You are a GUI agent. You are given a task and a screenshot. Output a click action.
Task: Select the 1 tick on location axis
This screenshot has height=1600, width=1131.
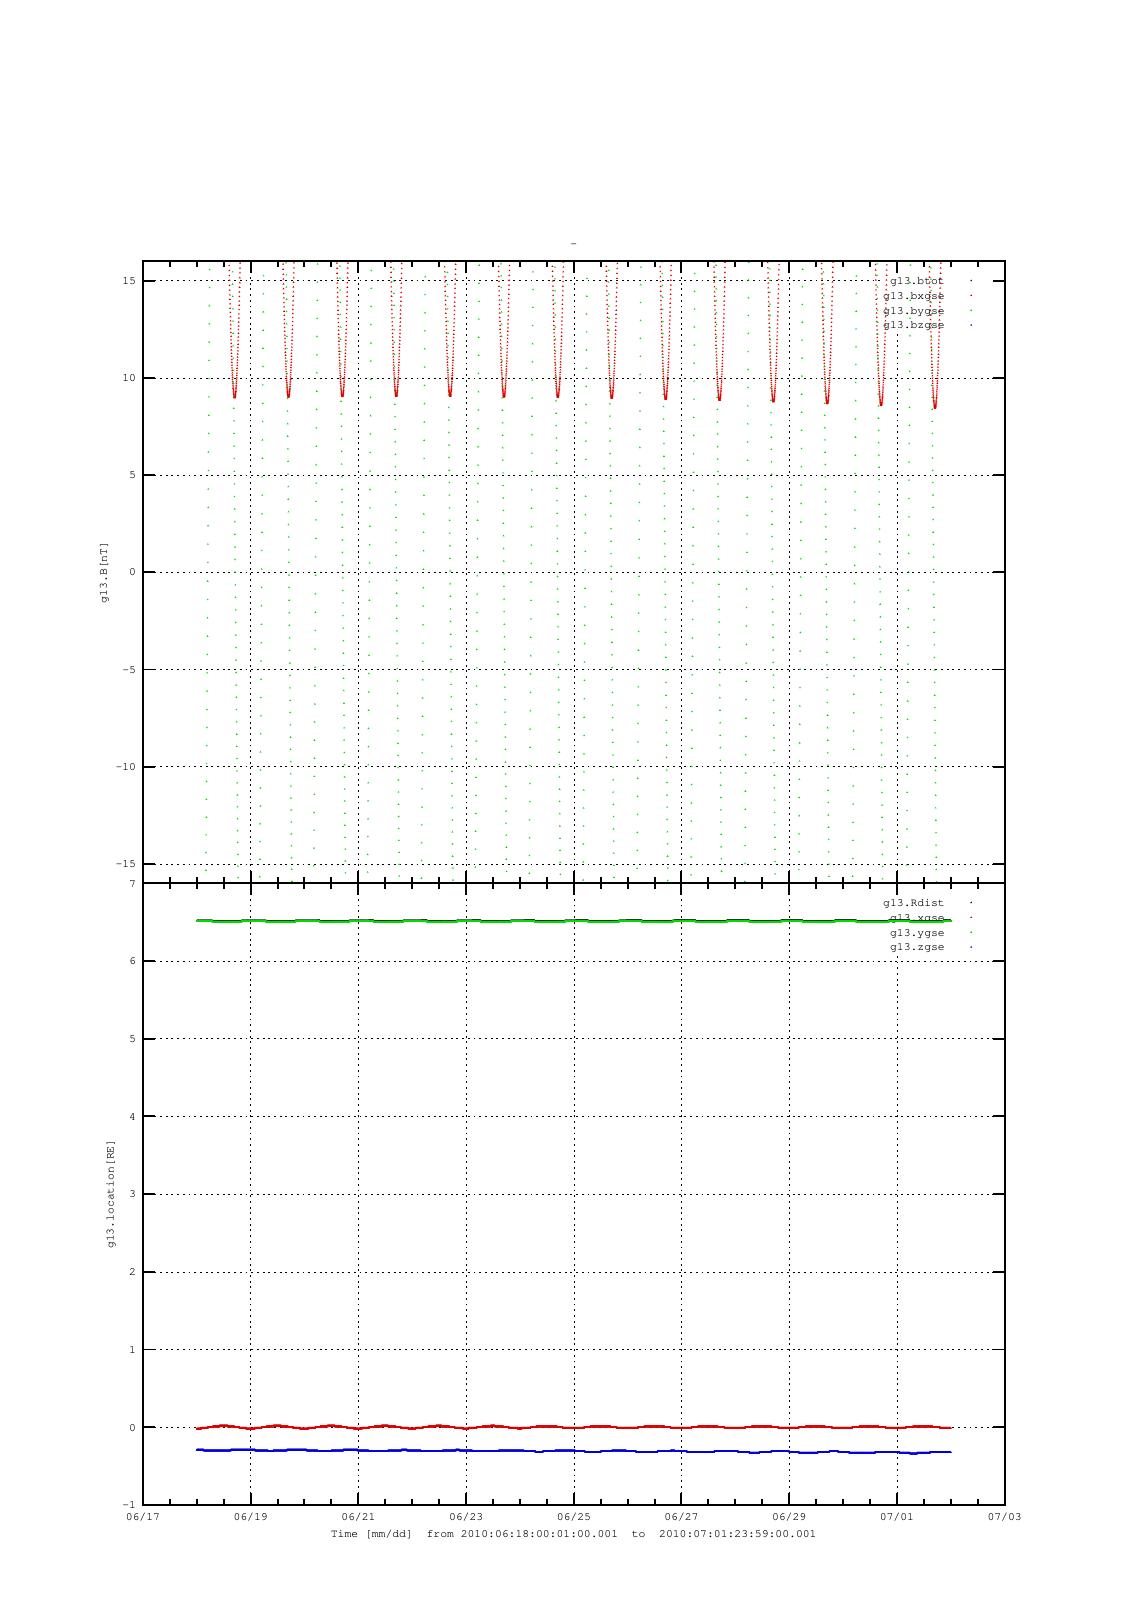[132, 1350]
